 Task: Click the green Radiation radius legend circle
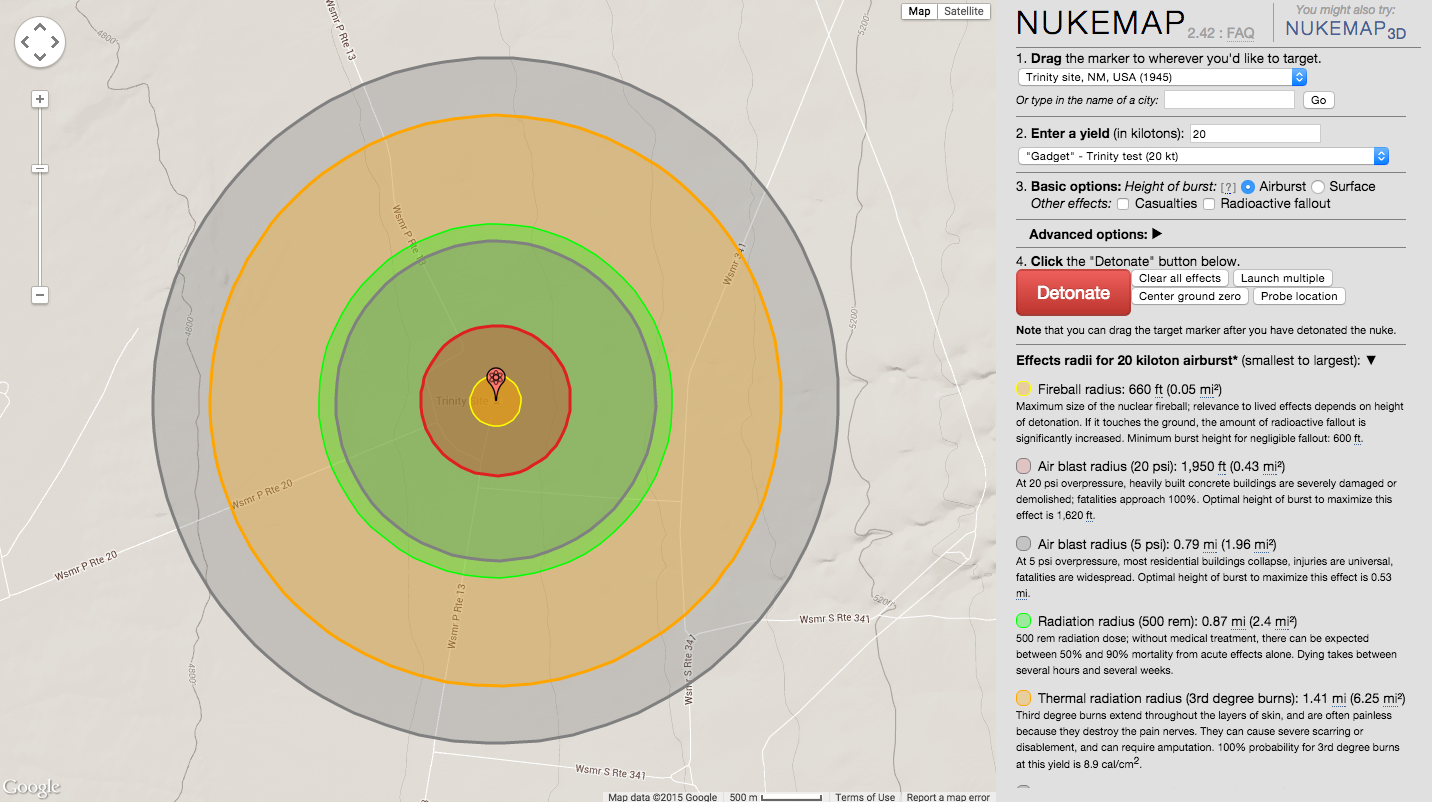(x=1023, y=621)
